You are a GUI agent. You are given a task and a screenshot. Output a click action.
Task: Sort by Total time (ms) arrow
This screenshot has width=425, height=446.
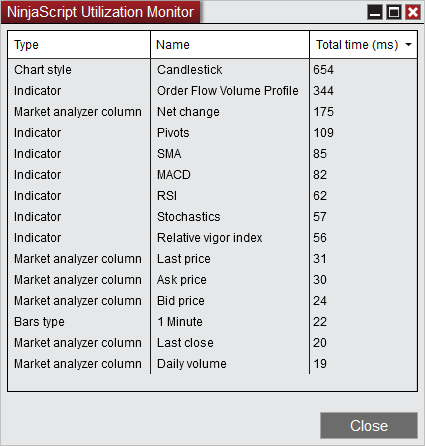[x=408, y=45]
